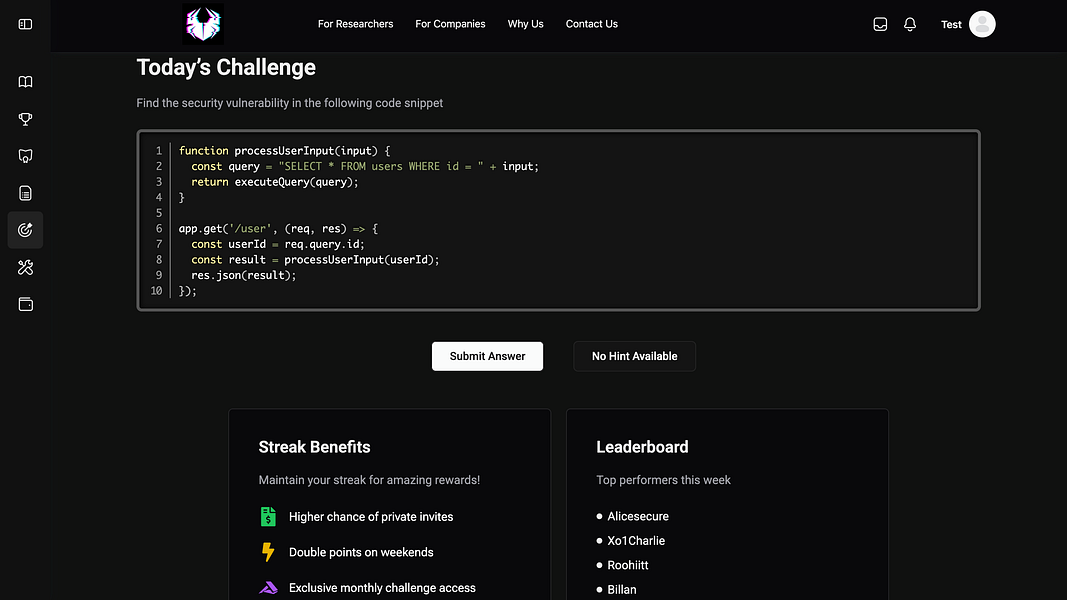Viewport: 1067px width, 600px height.
Task: Click the Leaderboard heading
Action: tap(642, 447)
